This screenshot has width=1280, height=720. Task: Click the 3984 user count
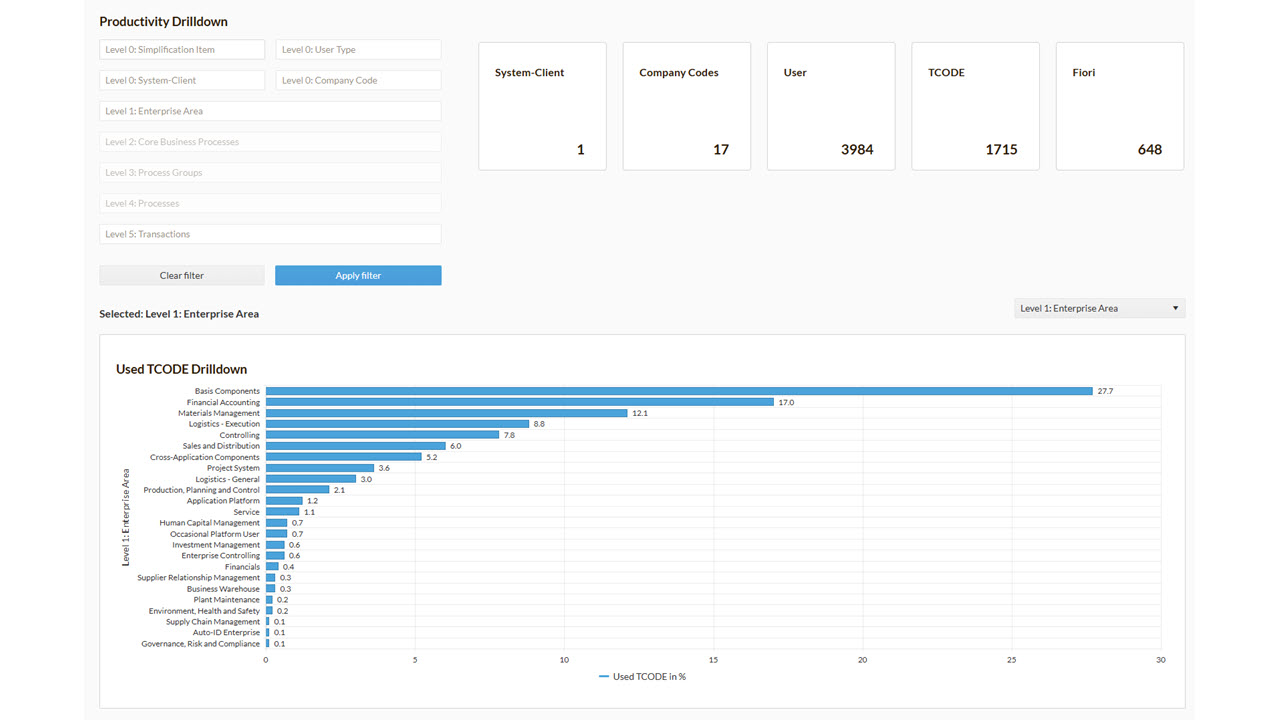pyautogui.click(x=857, y=149)
